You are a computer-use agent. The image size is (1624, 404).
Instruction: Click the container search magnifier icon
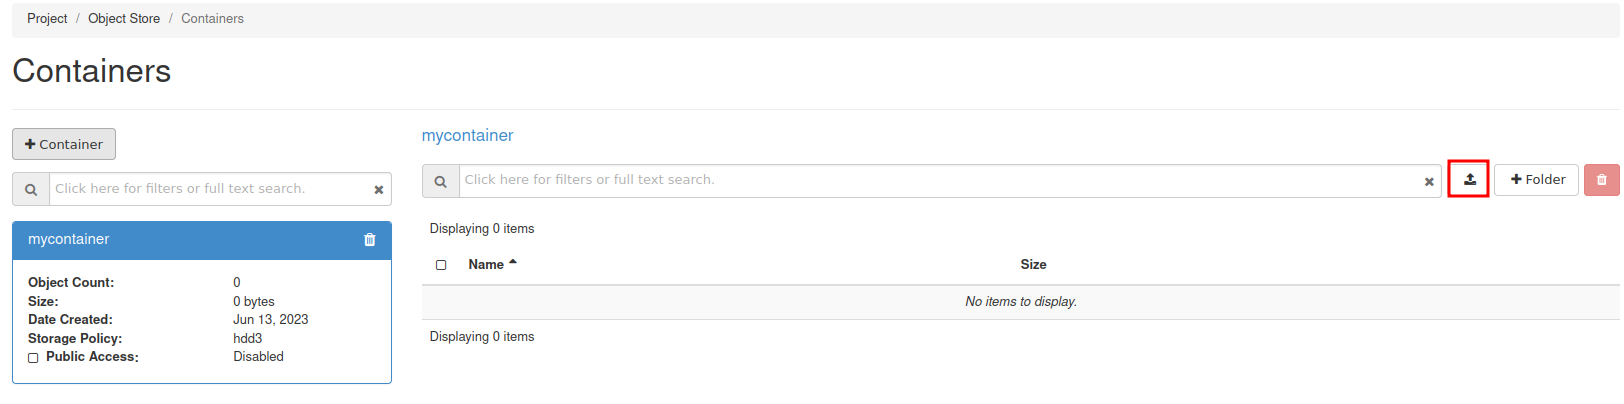pyautogui.click(x=31, y=189)
